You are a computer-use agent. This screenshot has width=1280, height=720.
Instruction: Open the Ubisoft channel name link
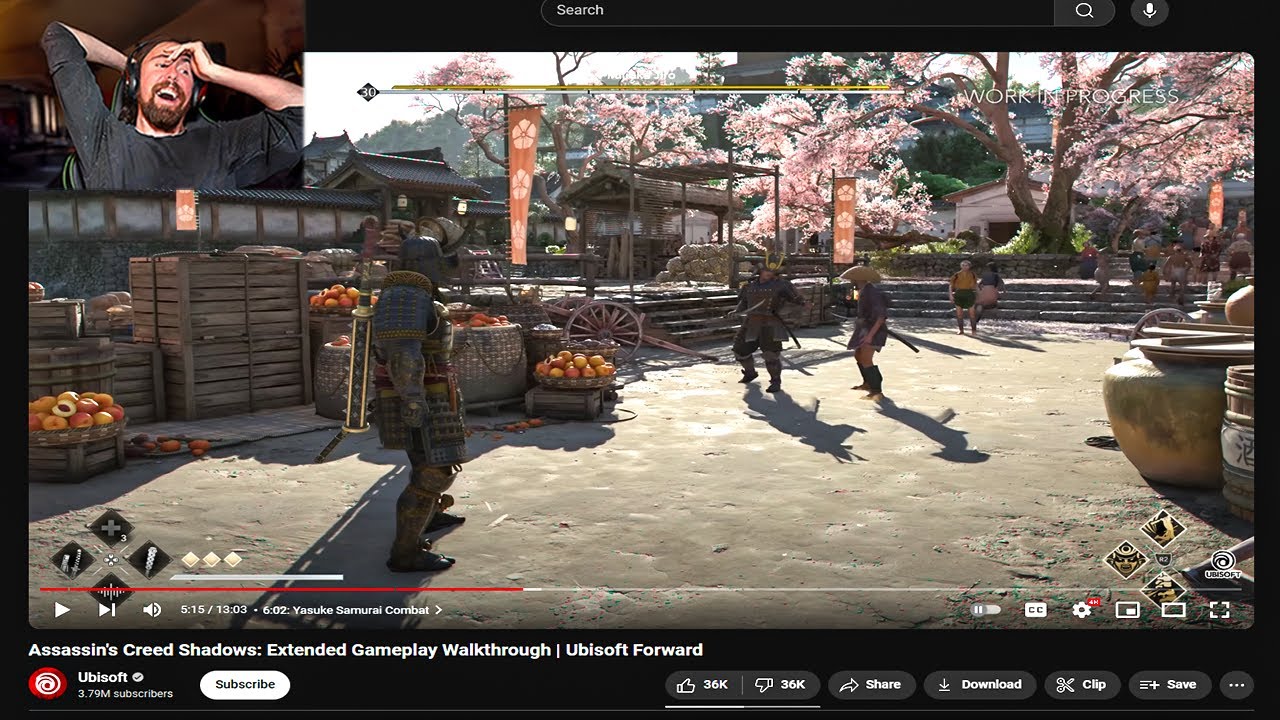pos(103,677)
